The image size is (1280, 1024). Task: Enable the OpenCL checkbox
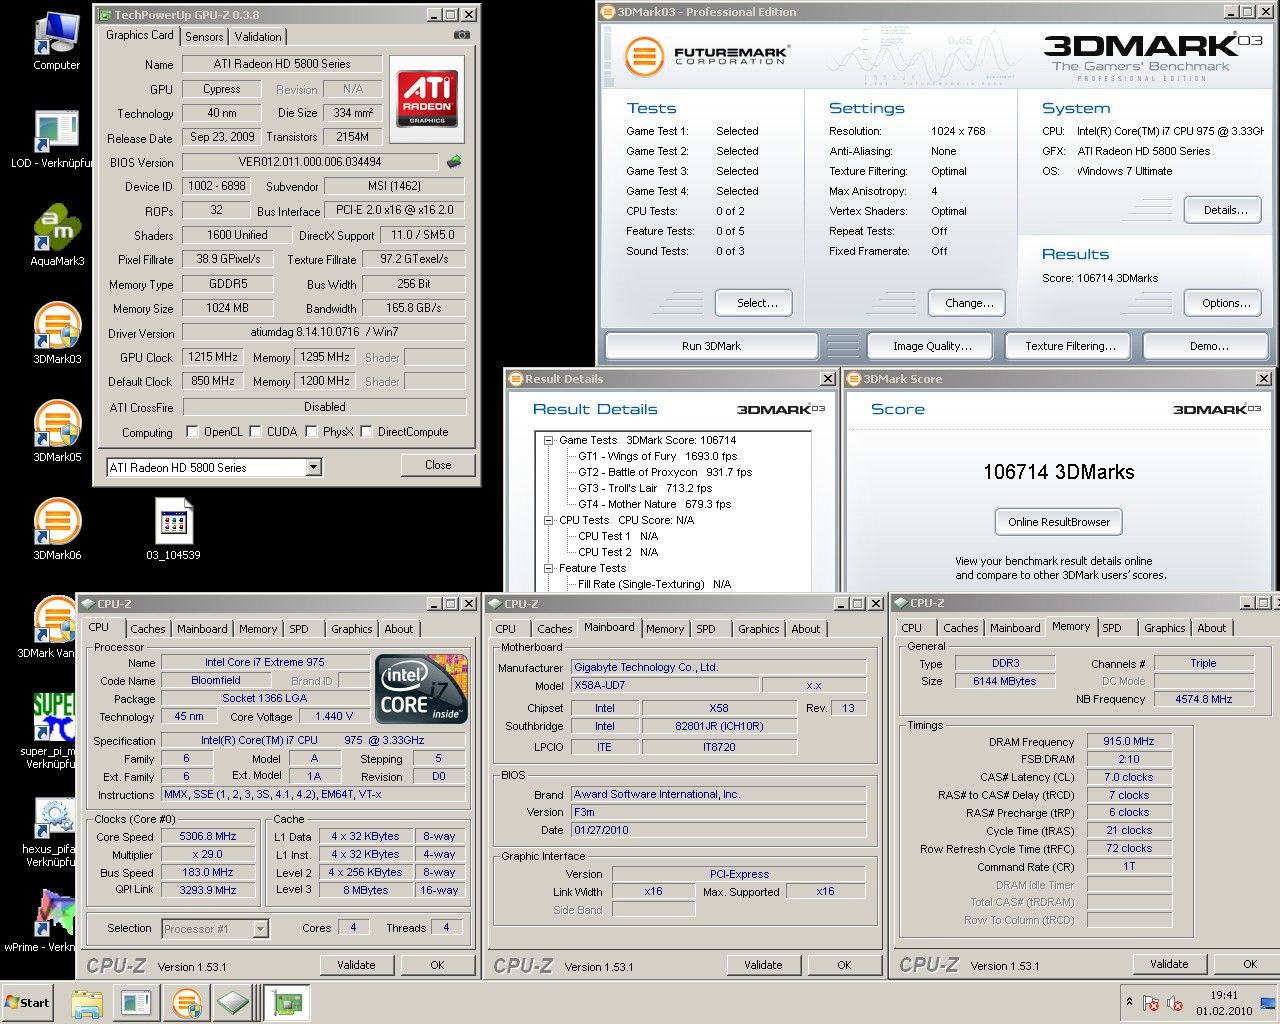click(x=192, y=432)
